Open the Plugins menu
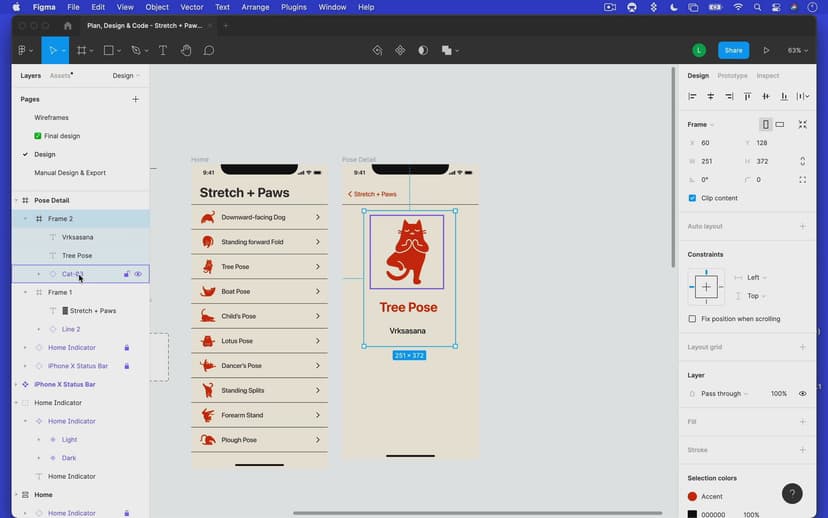 [x=293, y=7]
